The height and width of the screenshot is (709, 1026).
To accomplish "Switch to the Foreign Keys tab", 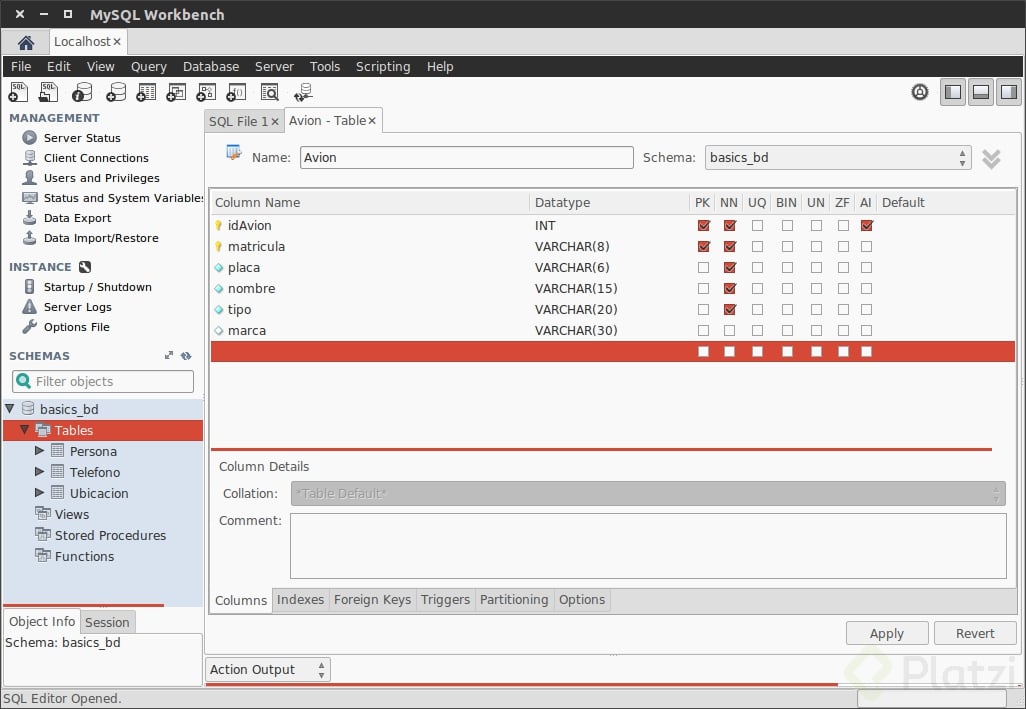I will tap(372, 600).
